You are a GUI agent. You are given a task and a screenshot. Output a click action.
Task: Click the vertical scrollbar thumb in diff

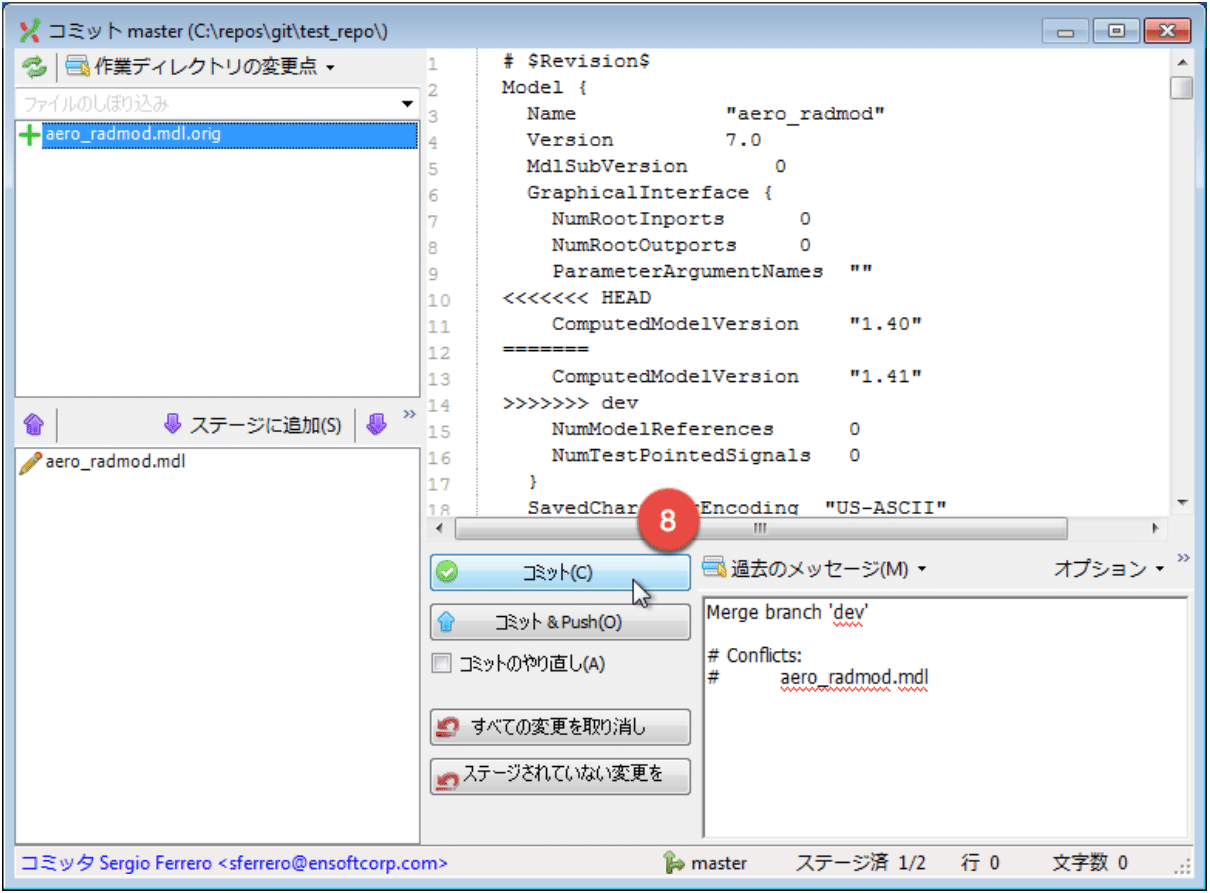1181,88
